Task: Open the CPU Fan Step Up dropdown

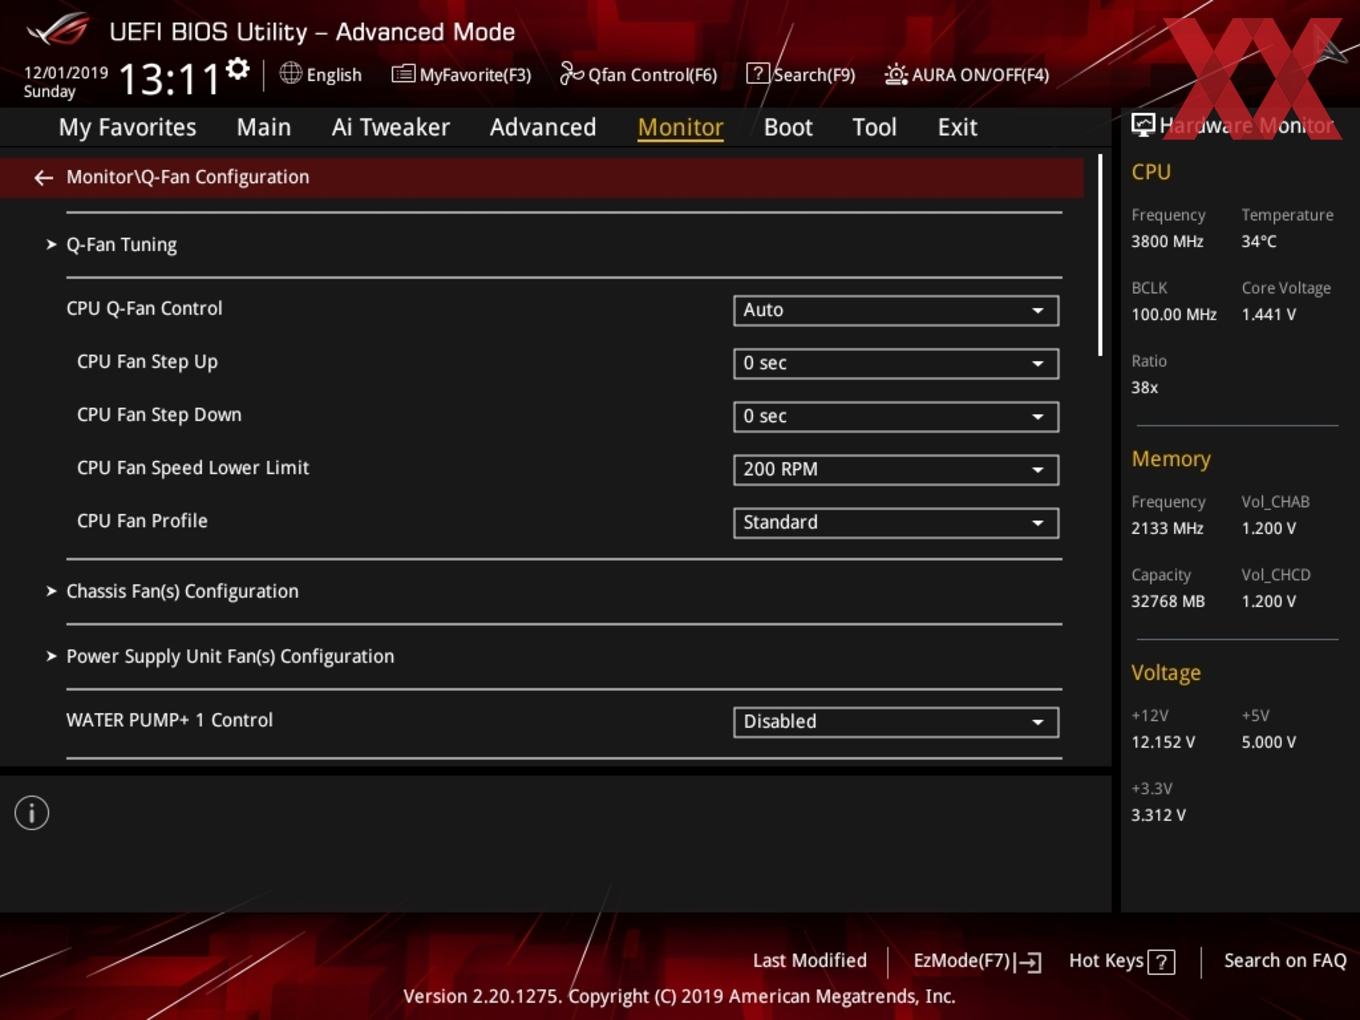Action: pyautogui.click(x=896, y=363)
